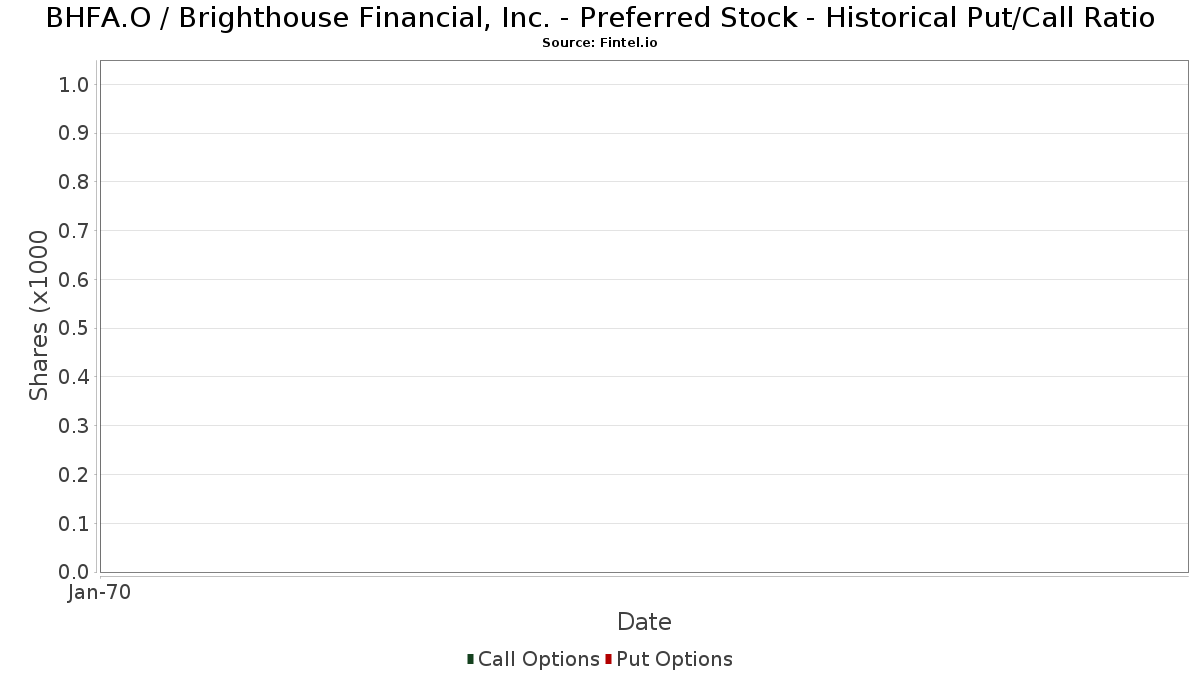Click the 0.9 y-axis tick label
The height and width of the screenshot is (675, 1200).
coord(75,133)
